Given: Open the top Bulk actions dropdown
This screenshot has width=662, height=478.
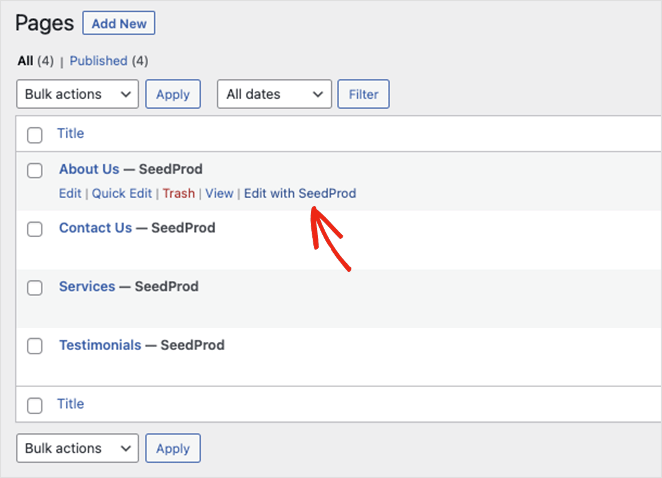Looking at the screenshot, I should [x=77, y=94].
